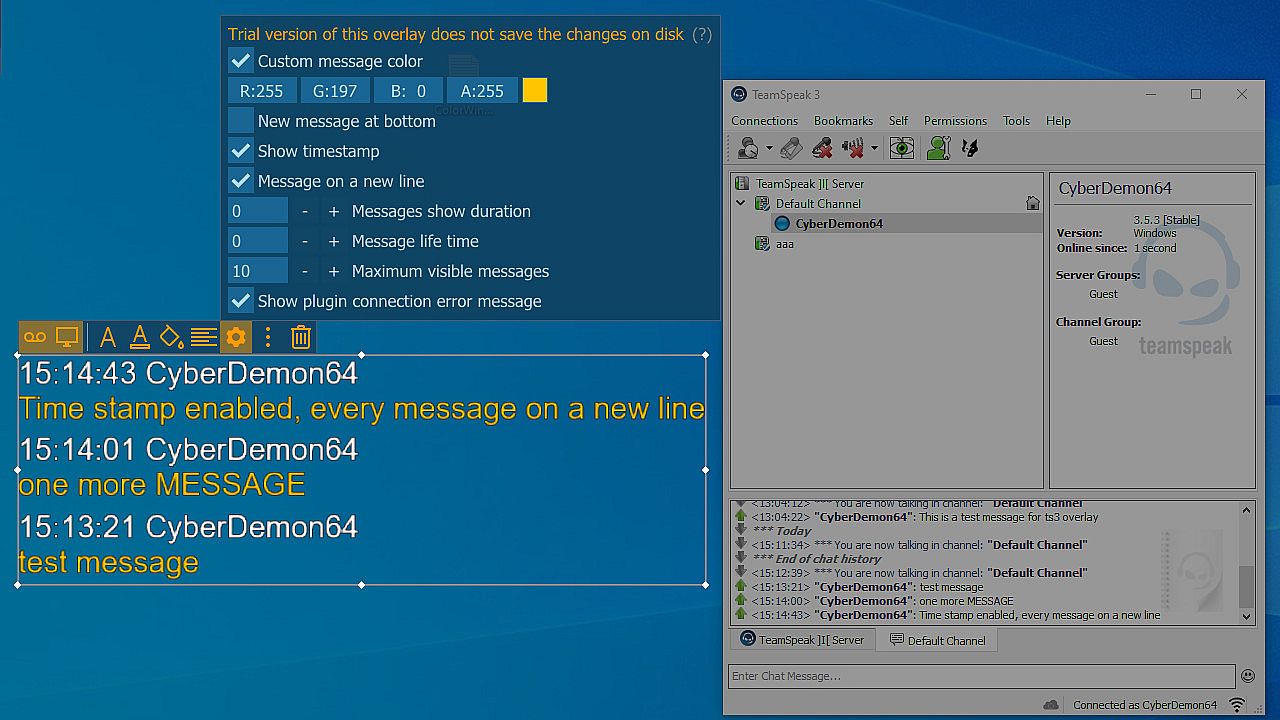1280x720 pixels.
Task: Open the mute speakers dropdown arrow
Action: click(874, 149)
